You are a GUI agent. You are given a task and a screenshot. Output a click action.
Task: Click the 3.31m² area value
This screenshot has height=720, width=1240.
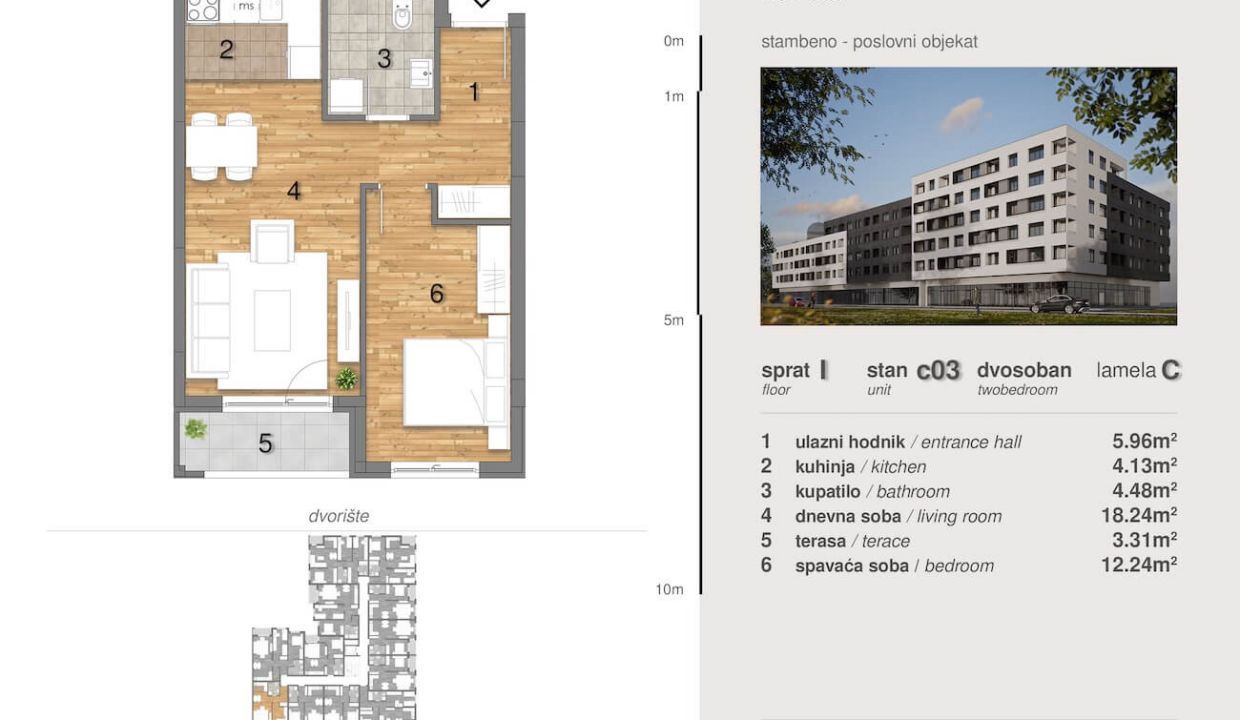[x=1144, y=540]
